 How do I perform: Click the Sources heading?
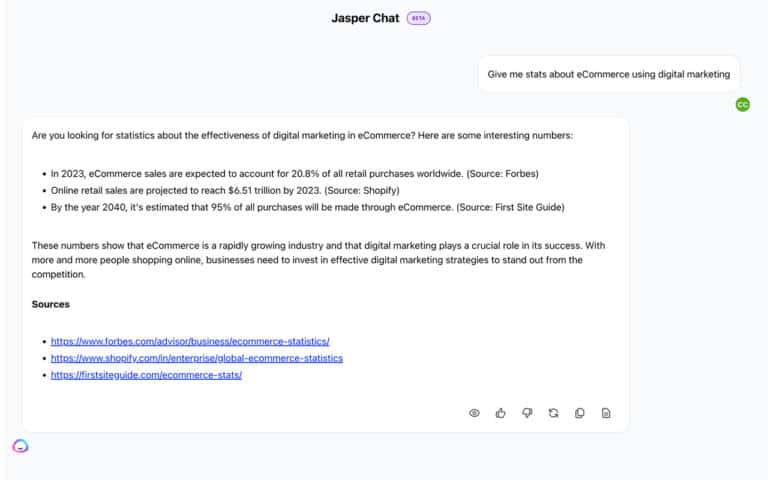click(51, 304)
